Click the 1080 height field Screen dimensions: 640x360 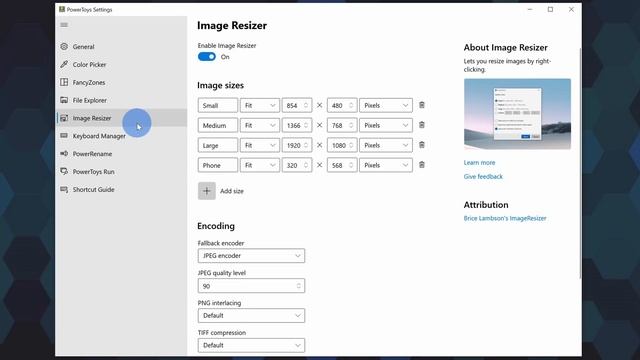point(342,145)
